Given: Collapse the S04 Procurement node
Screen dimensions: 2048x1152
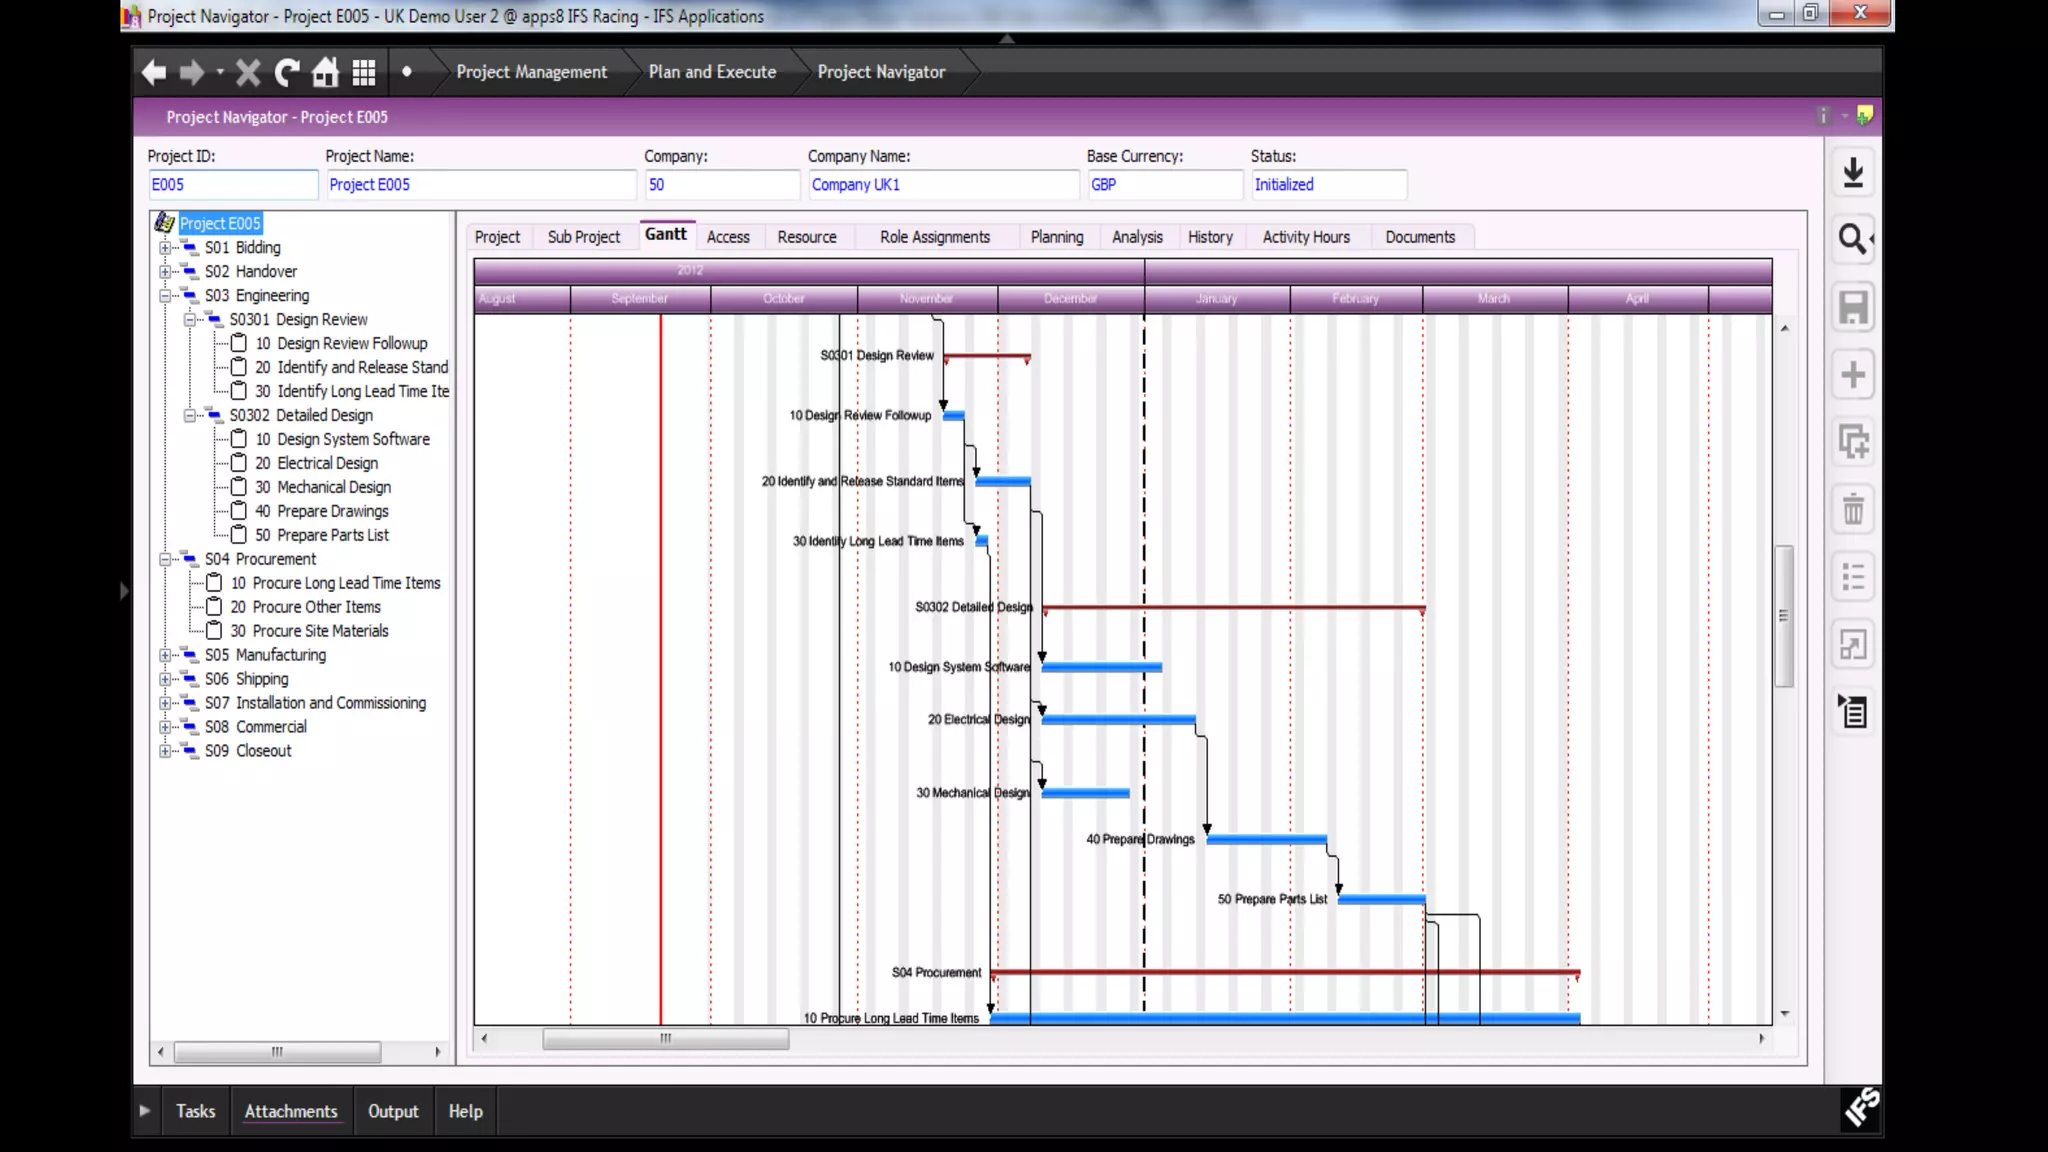Looking at the screenshot, I should (x=165, y=559).
